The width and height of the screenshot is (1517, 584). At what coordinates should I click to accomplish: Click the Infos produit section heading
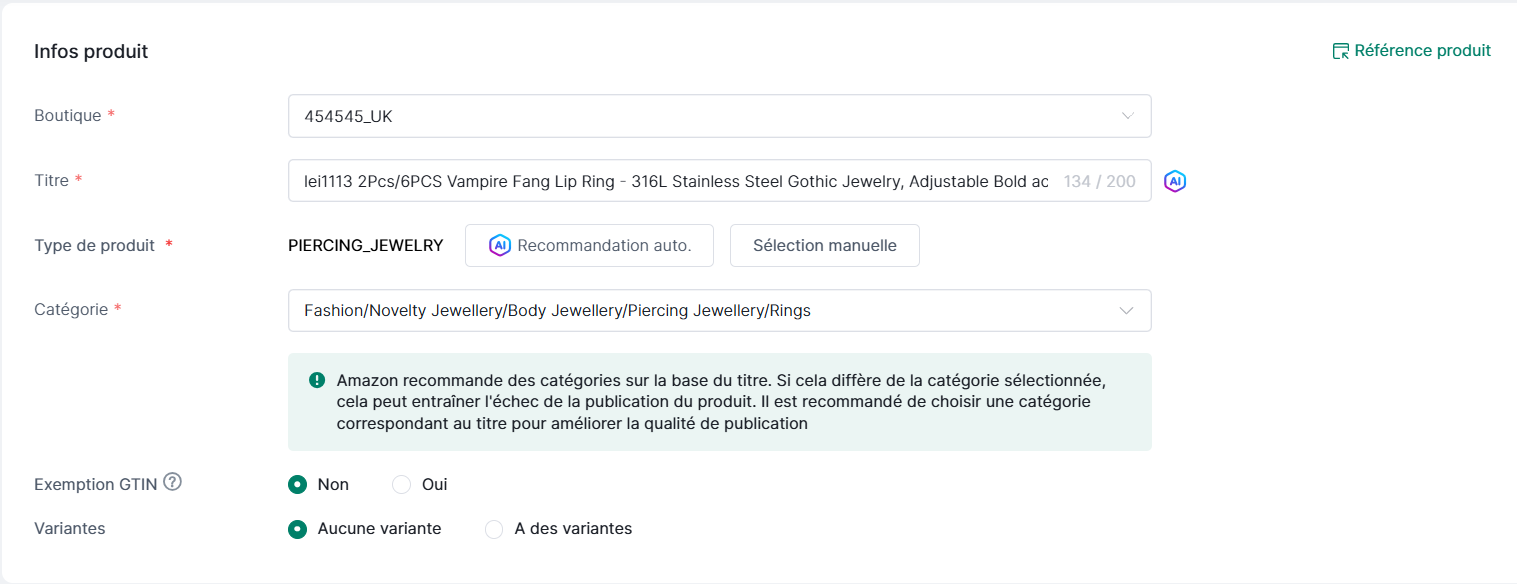91,52
